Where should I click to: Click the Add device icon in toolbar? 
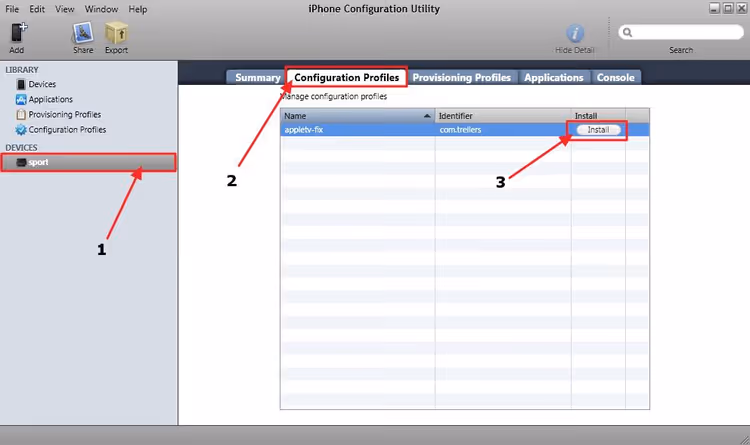tap(19, 33)
